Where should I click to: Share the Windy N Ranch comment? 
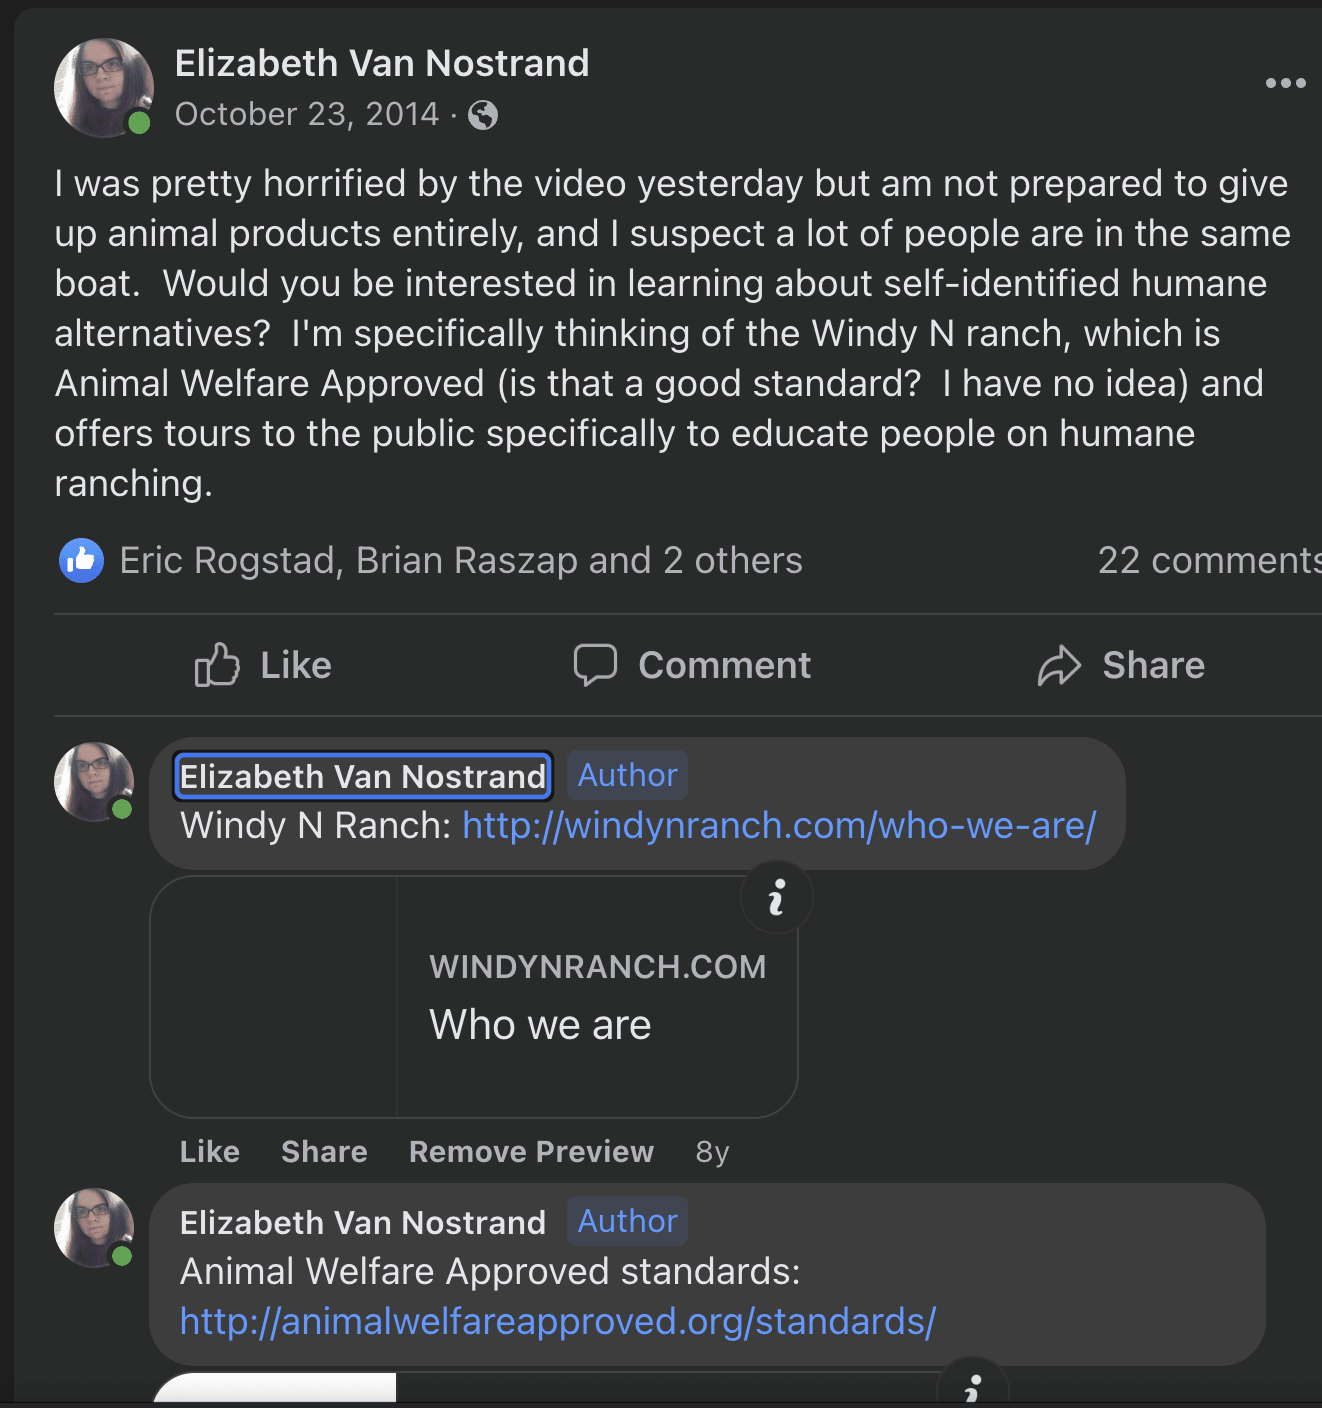324,1152
